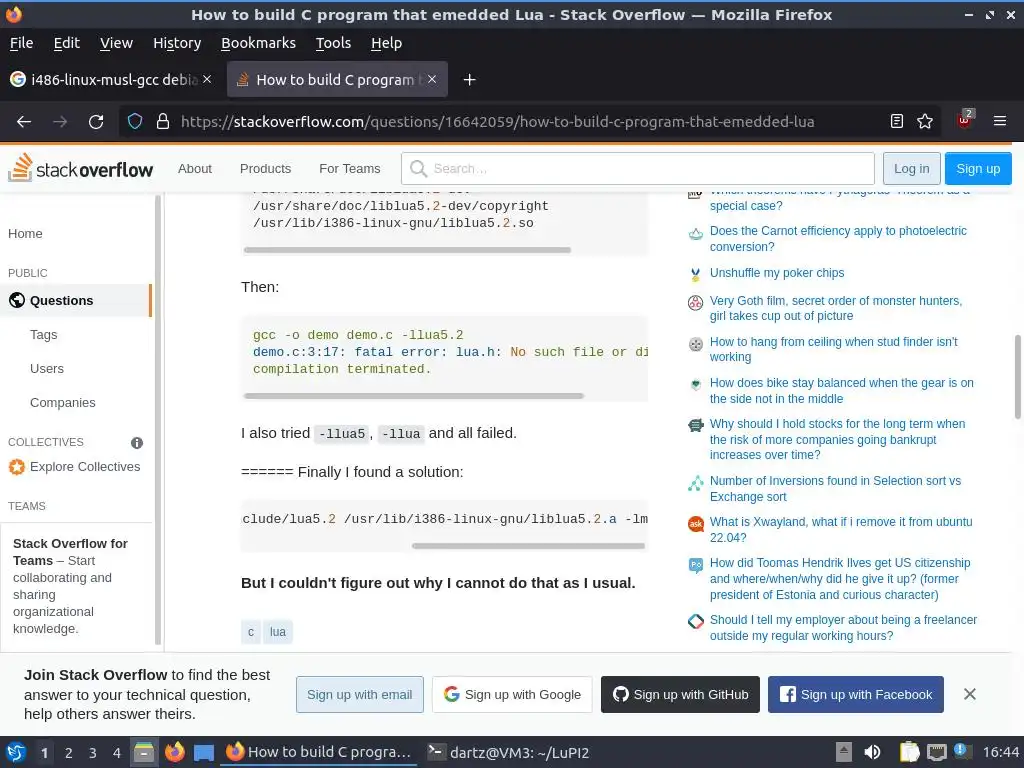Go back to previous page
The height and width of the screenshot is (768, 1024).
(x=24, y=121)
